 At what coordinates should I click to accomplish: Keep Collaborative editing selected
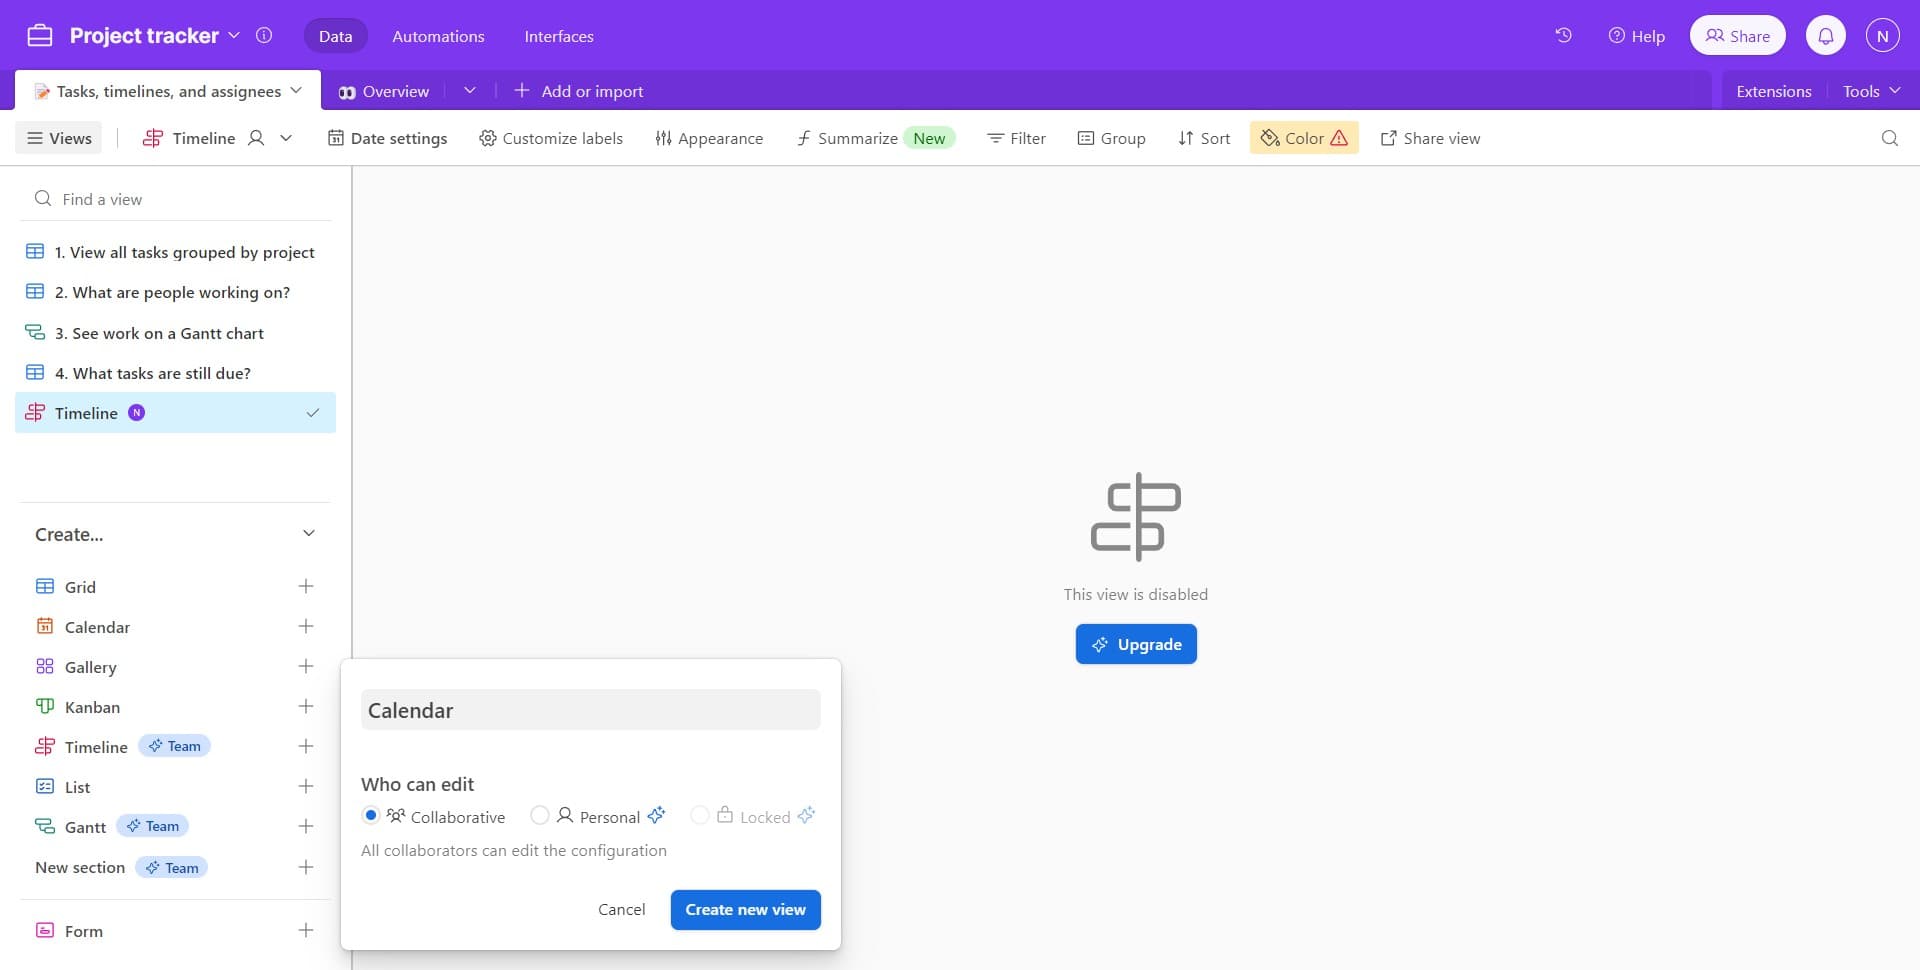click(371, 815)
